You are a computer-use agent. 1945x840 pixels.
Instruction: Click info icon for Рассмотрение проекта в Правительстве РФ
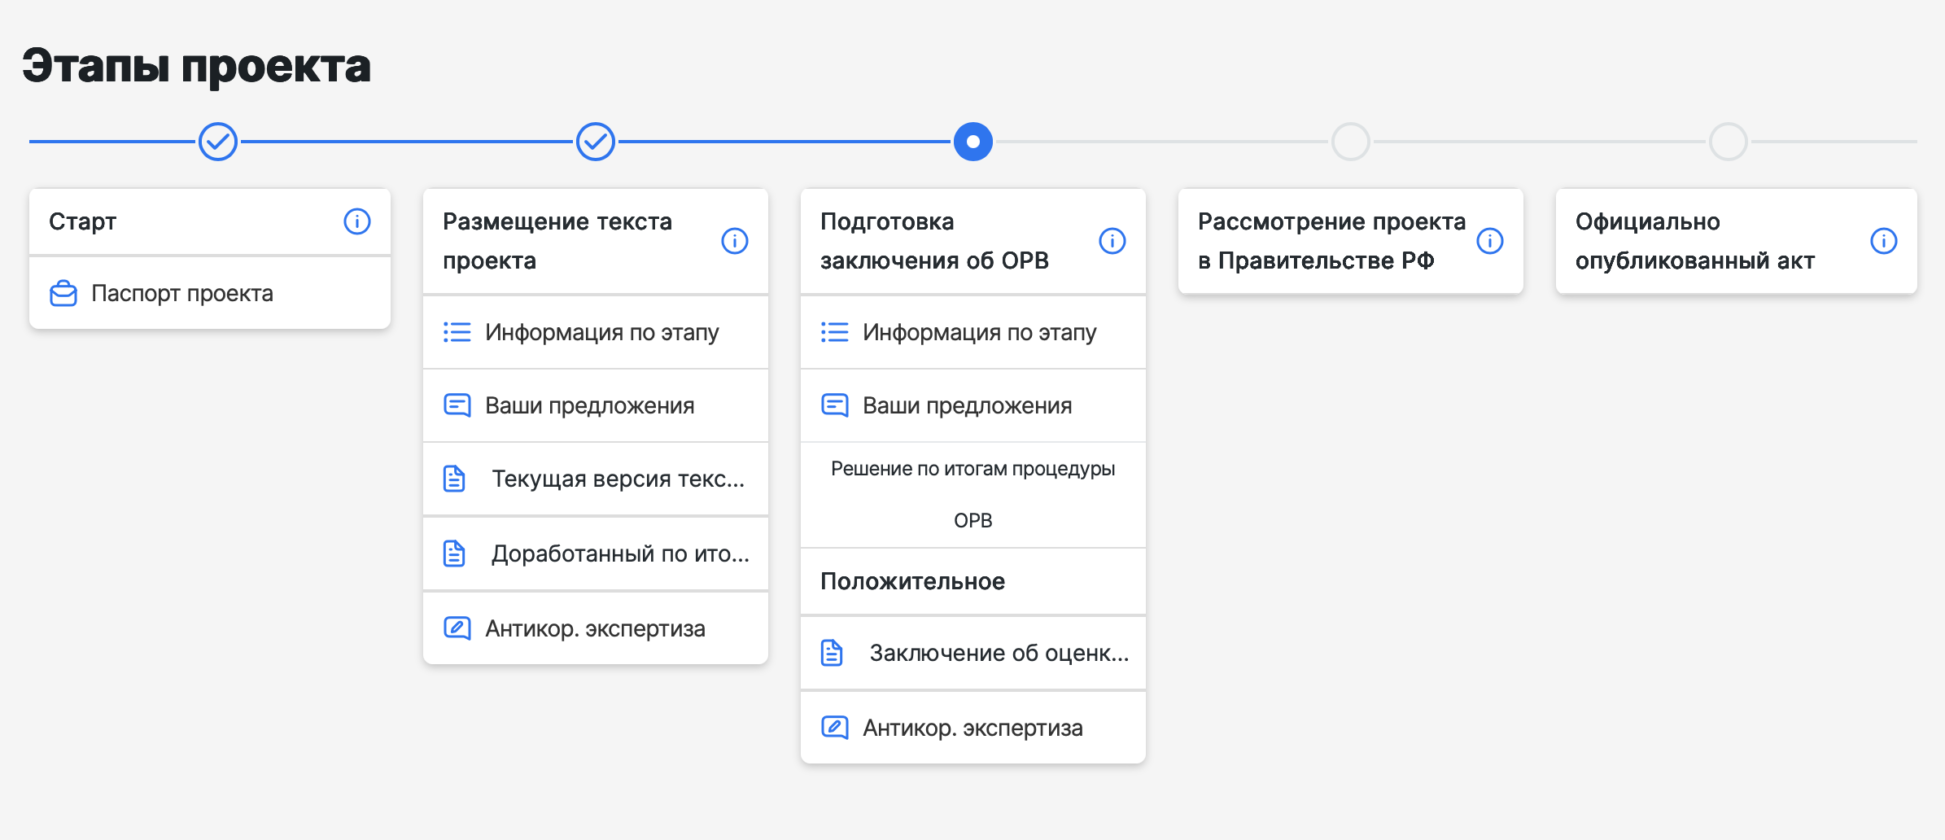click(x=1490, y=241)
